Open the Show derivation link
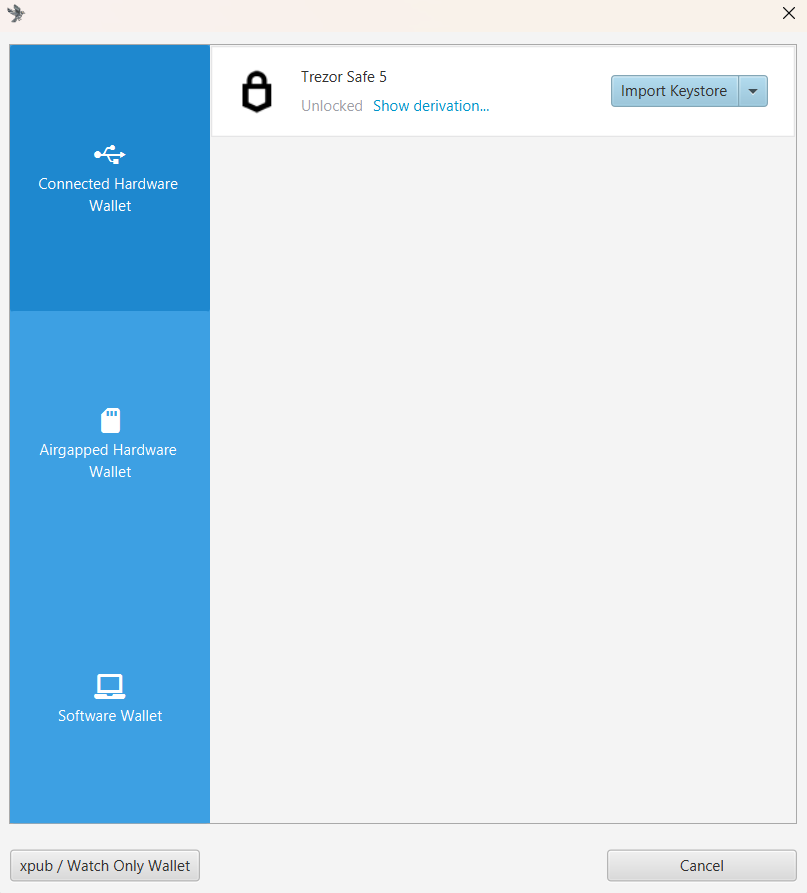 pyautogui.click(x=430, y=106)
